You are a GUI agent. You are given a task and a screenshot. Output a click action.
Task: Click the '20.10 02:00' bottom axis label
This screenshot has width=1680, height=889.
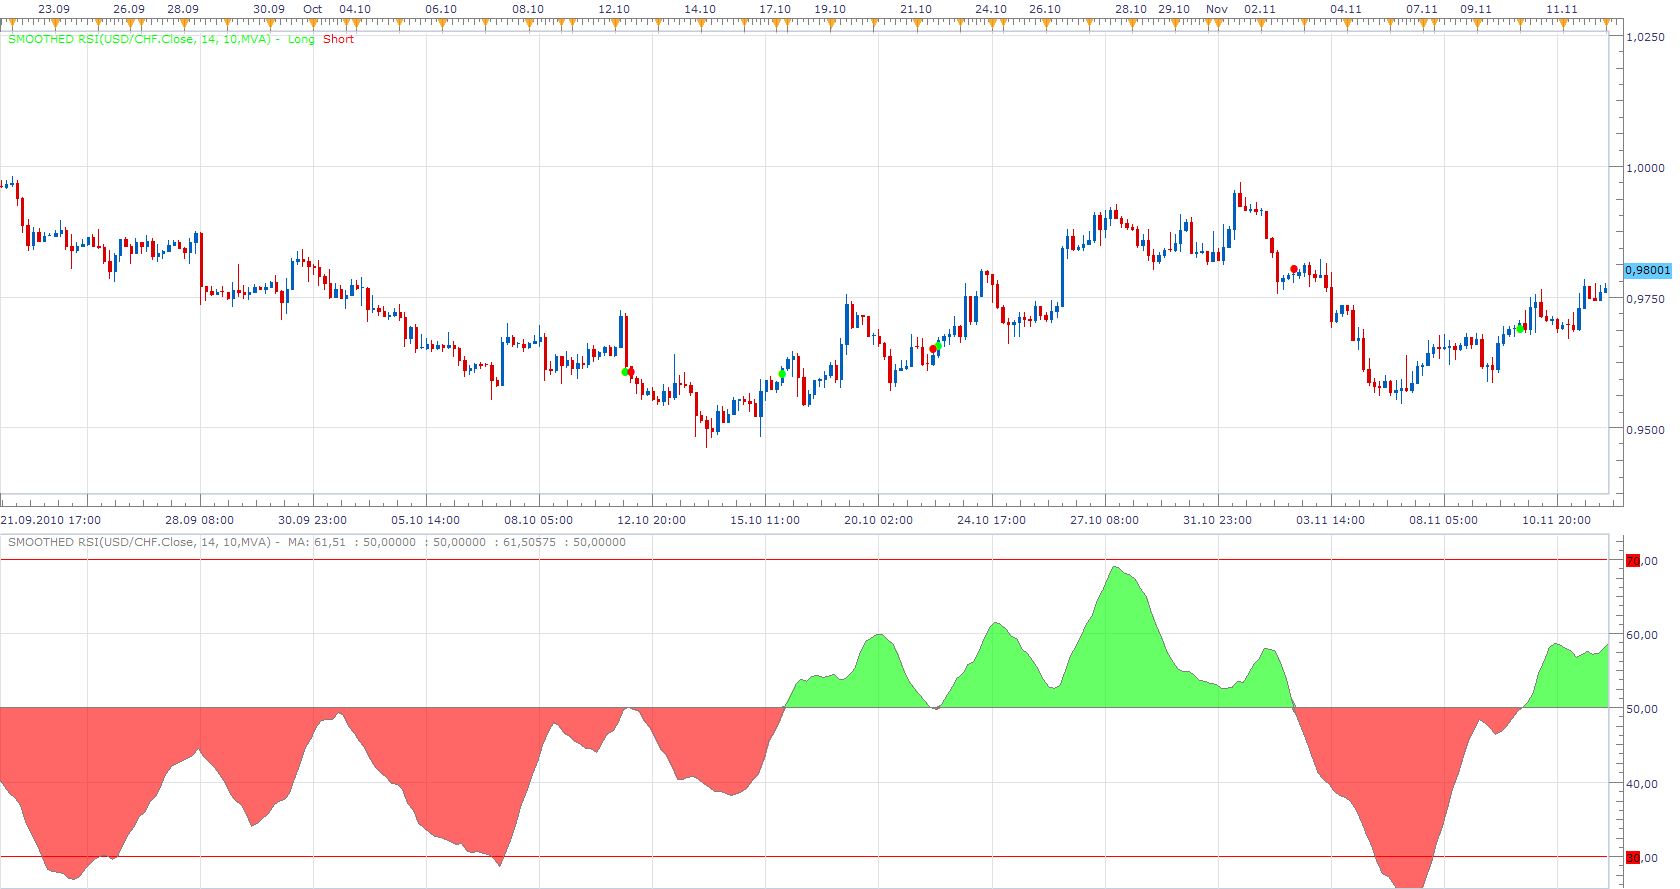pyautogui.click(x=878, y=520)
